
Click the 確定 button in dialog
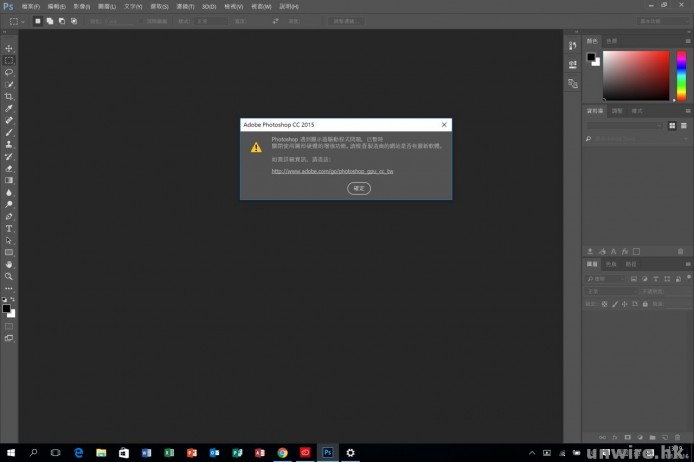(358, 188)
